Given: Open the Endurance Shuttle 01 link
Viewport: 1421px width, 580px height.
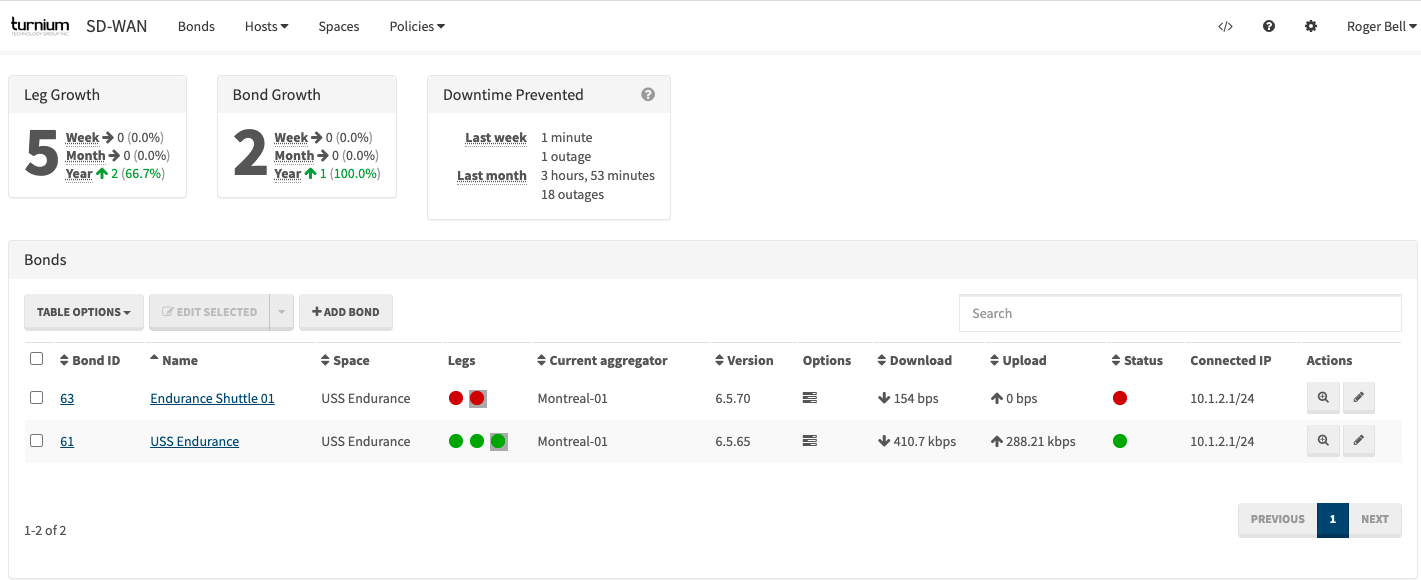Looking at the screenshot, I should pyautogui.click(x=212, y=398).
